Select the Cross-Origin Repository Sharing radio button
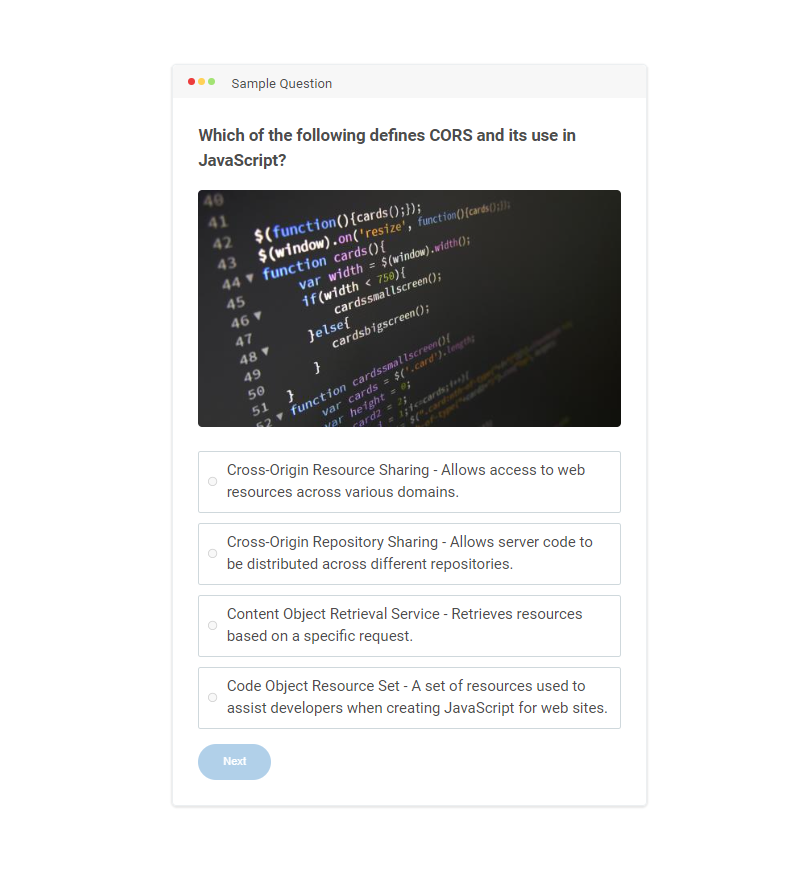This screenshot has width=810, height=882. [213, 554]
